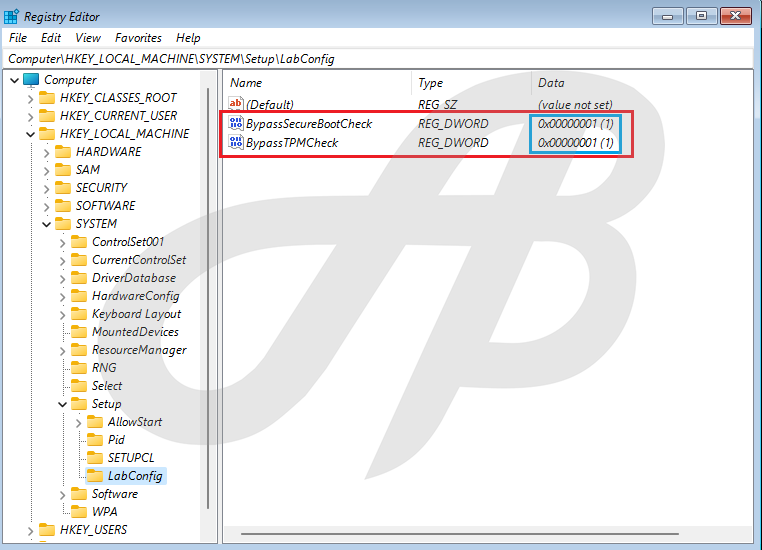Select the SETUPCL key label
The height and width of the screenshot is (550, 762).
[x=131, y=458]
